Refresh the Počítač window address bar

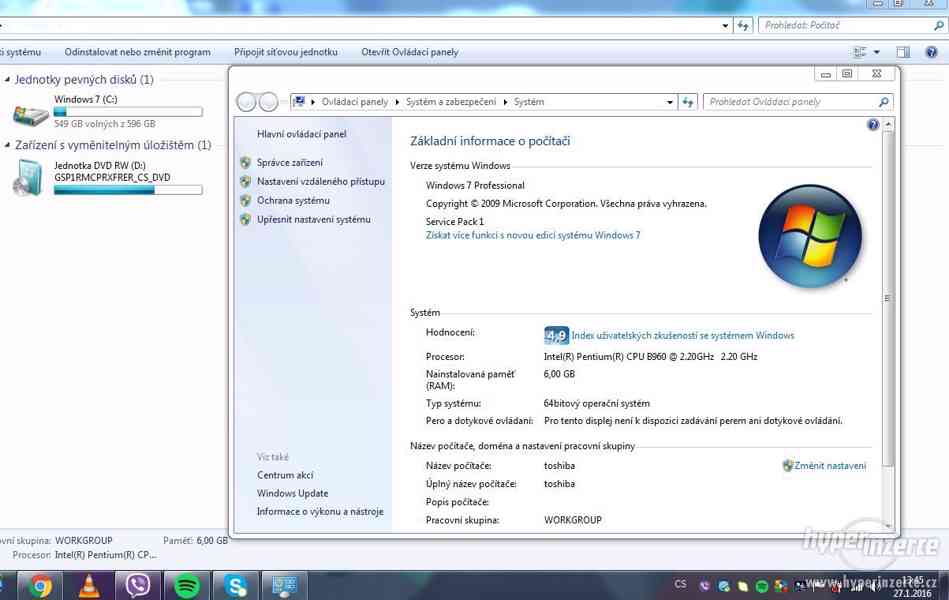pos(743,25)
